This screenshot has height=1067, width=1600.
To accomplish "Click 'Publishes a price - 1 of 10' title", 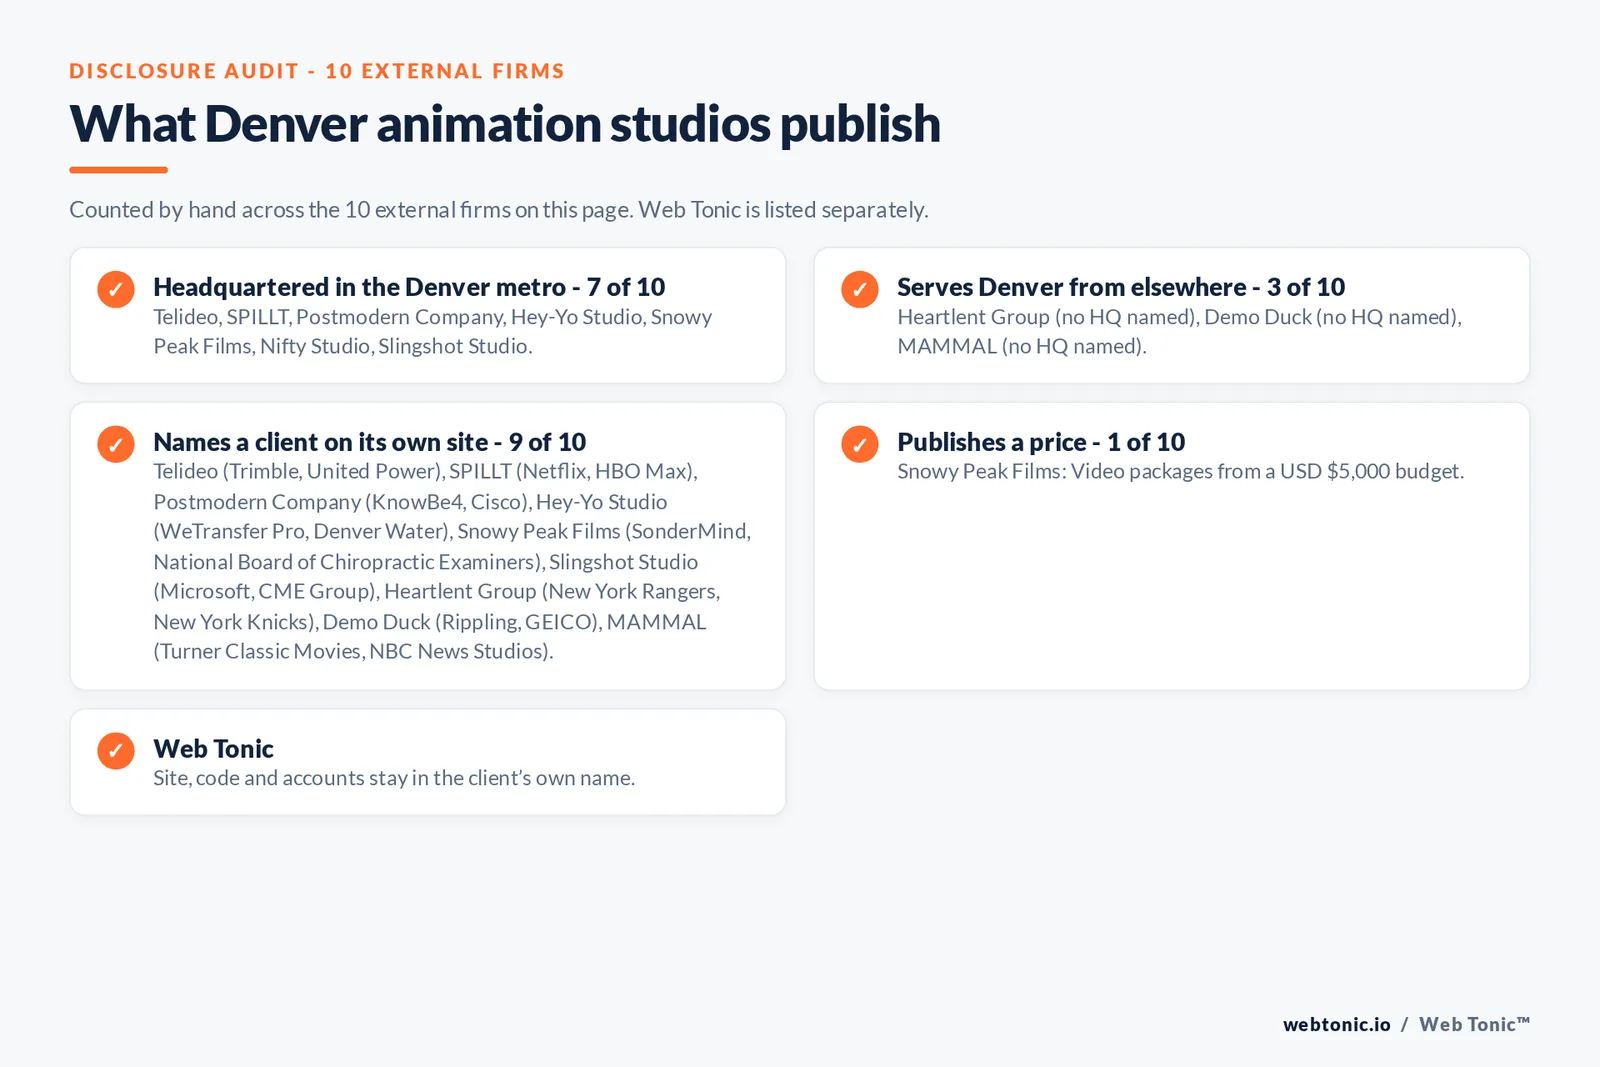I will tap(1041, 442).
